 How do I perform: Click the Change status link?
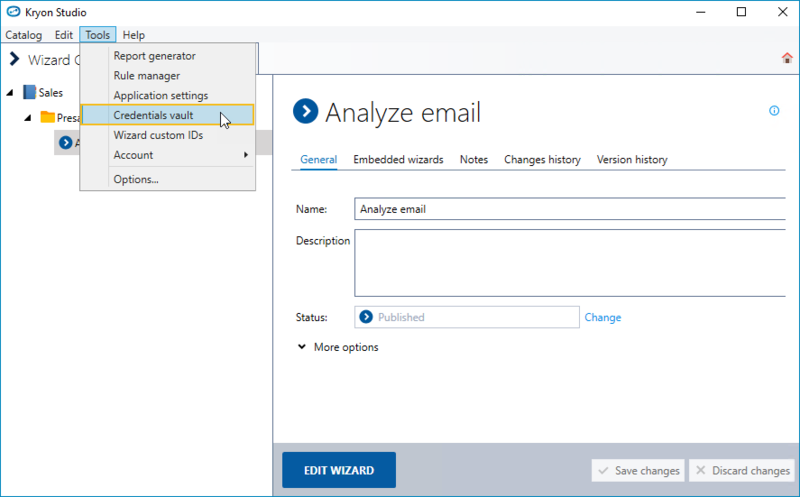pyautogui.click(x=603, y=317)
